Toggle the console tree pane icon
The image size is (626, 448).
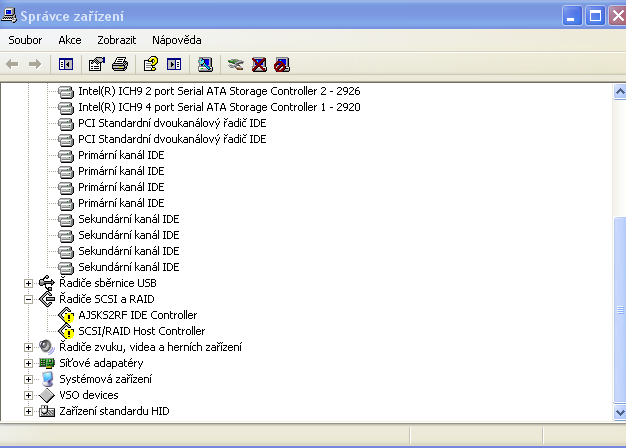(x=66, y=64)
